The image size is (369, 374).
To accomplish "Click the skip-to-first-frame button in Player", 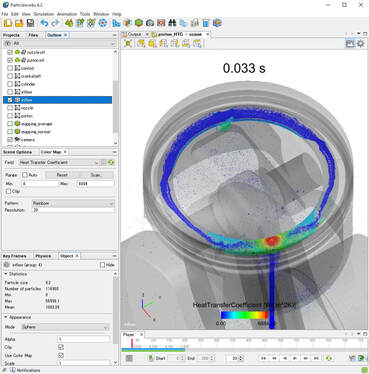I will 263,358.
